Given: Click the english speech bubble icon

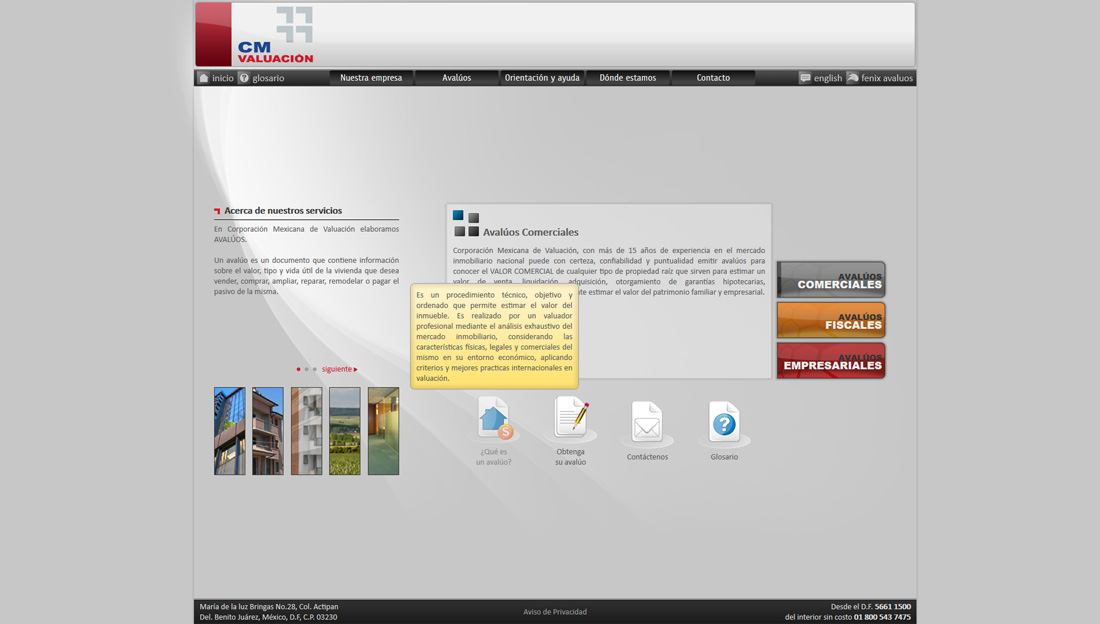Looking at the screenshot, I should (805, 78).
